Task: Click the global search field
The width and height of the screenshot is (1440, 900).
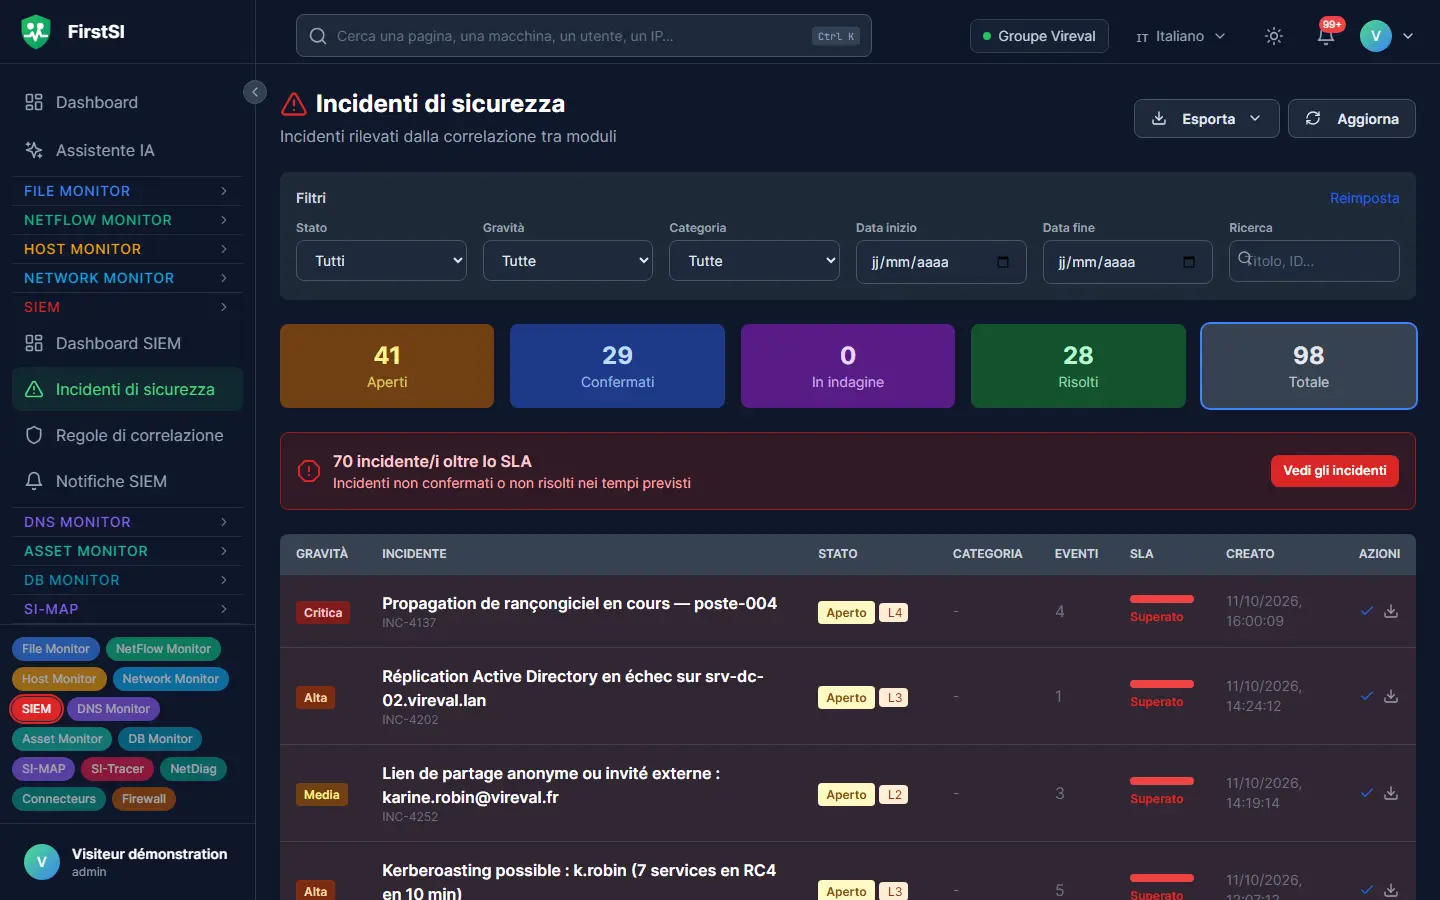Action: coord(583,36)
